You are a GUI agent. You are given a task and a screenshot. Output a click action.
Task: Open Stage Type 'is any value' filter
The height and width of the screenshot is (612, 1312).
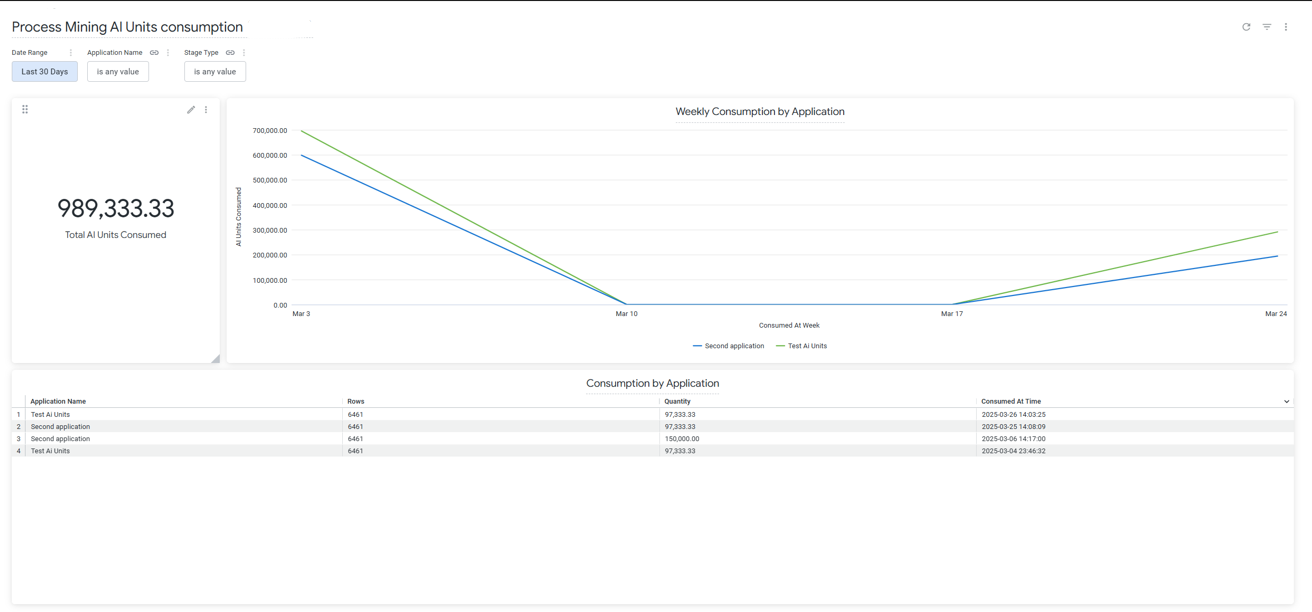(x=215, y=72)
